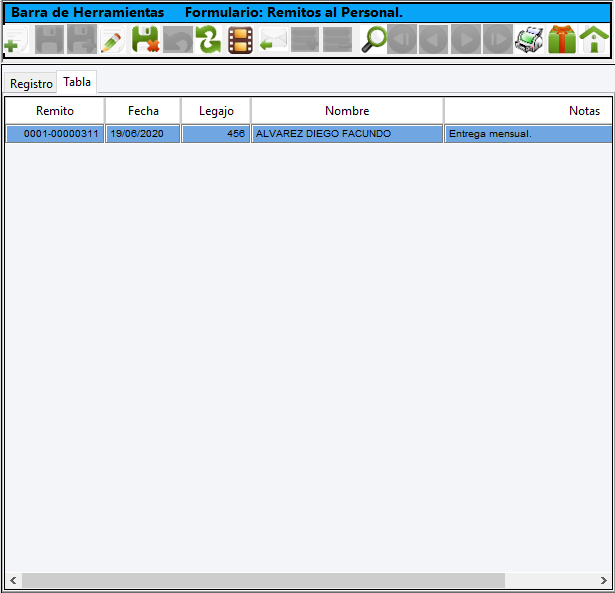The height and width of the screenshot is (593, 615).
Task: Click the legajo cell 456
Action: [216, 134]
